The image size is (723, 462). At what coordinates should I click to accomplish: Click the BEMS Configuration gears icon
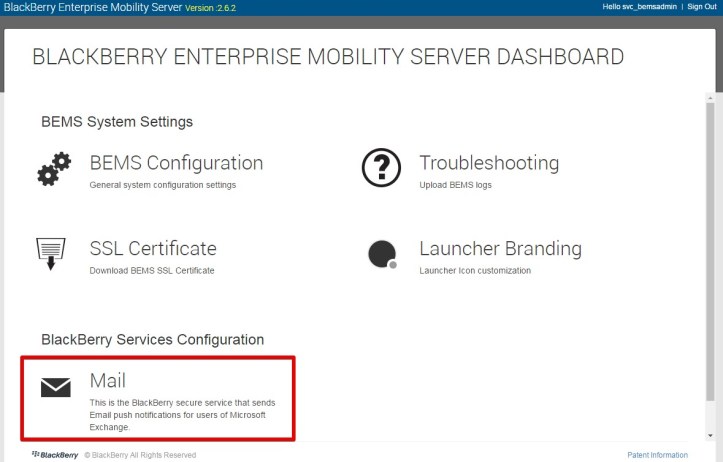pyautogui.click(x=54, y=169)
